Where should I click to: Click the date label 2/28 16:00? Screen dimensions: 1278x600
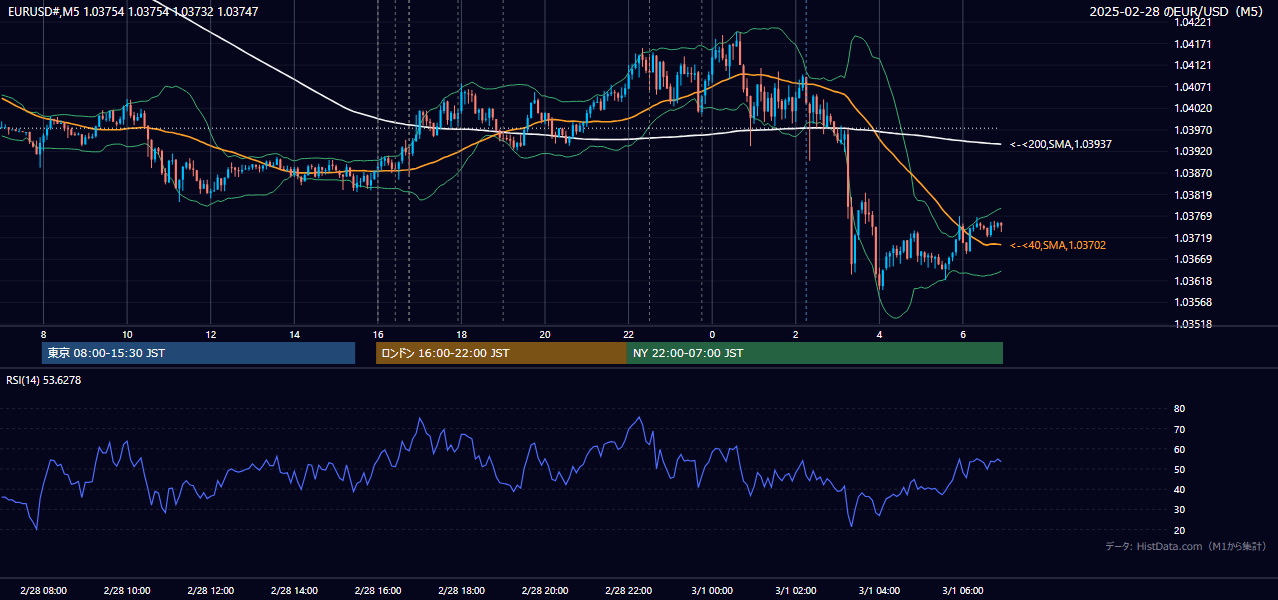click(377, 590)
